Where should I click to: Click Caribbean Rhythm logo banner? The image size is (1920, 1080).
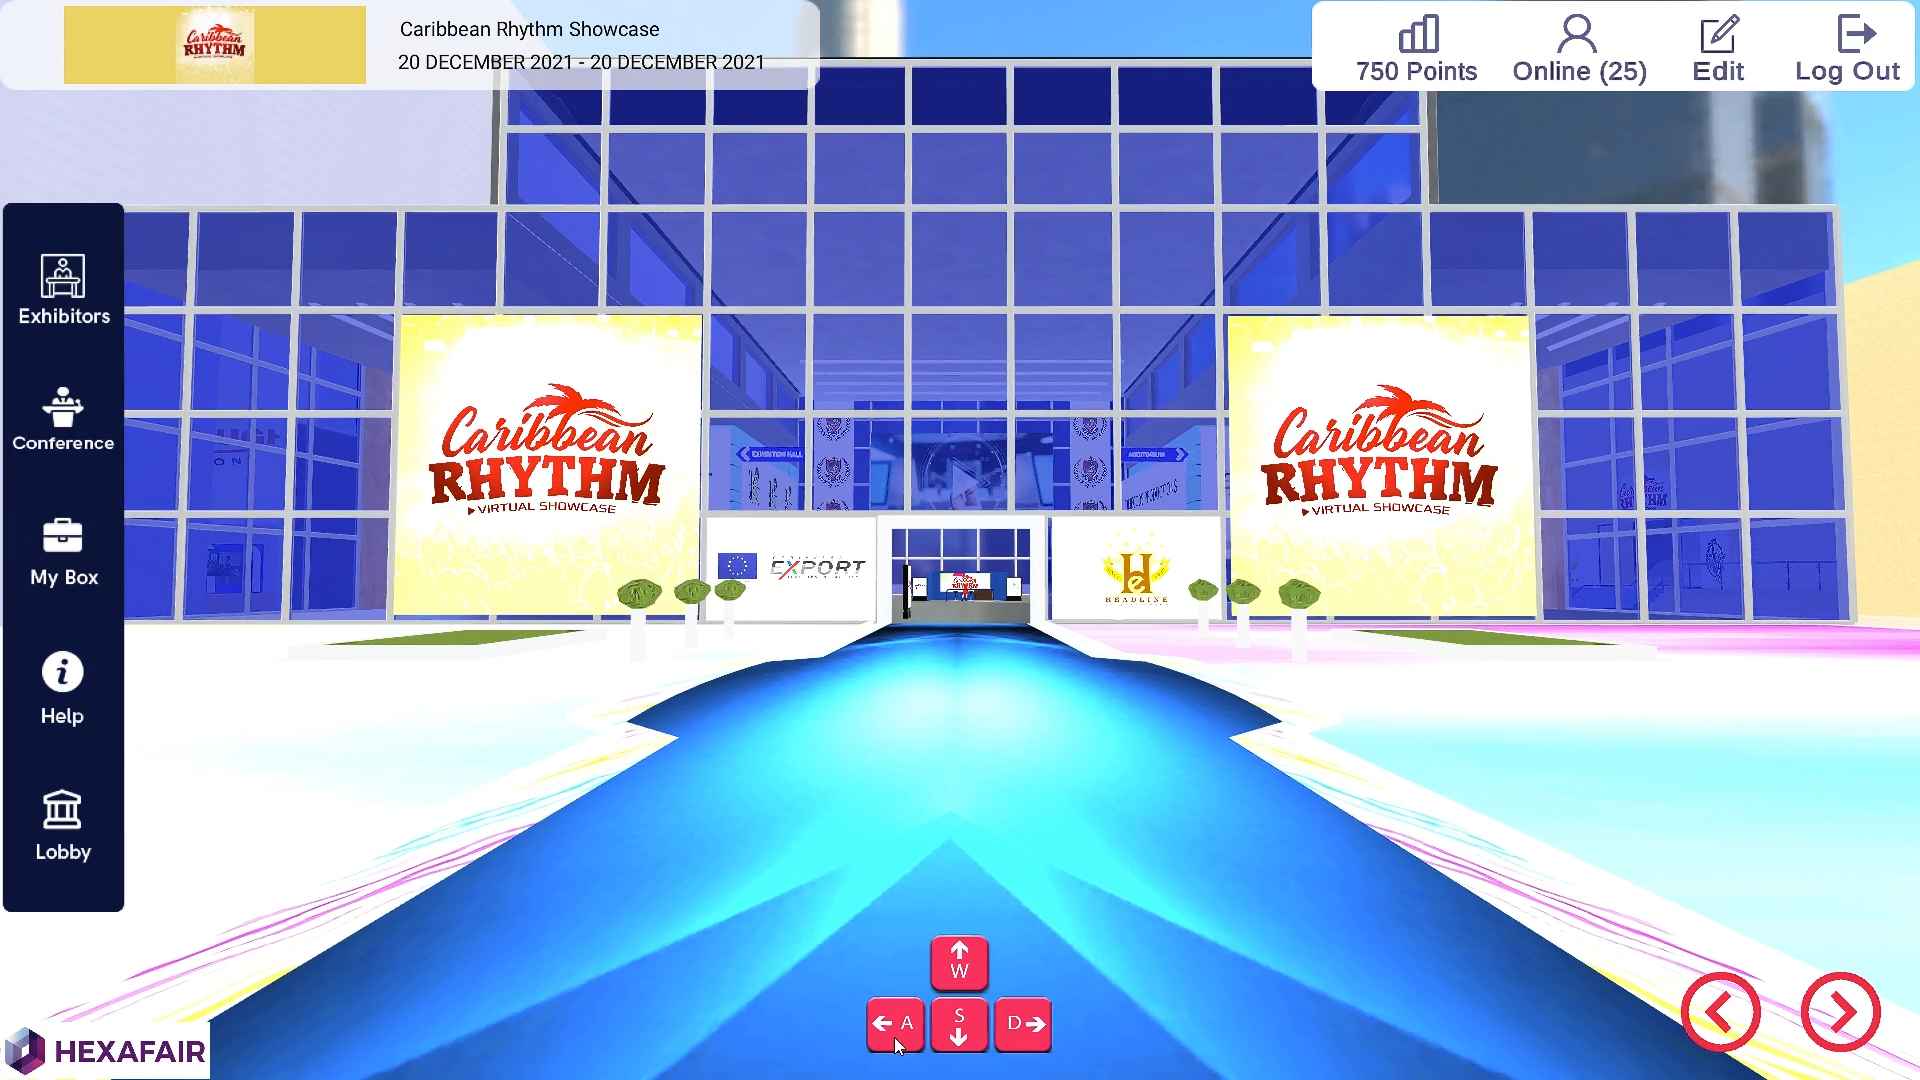tap(214, 44)
